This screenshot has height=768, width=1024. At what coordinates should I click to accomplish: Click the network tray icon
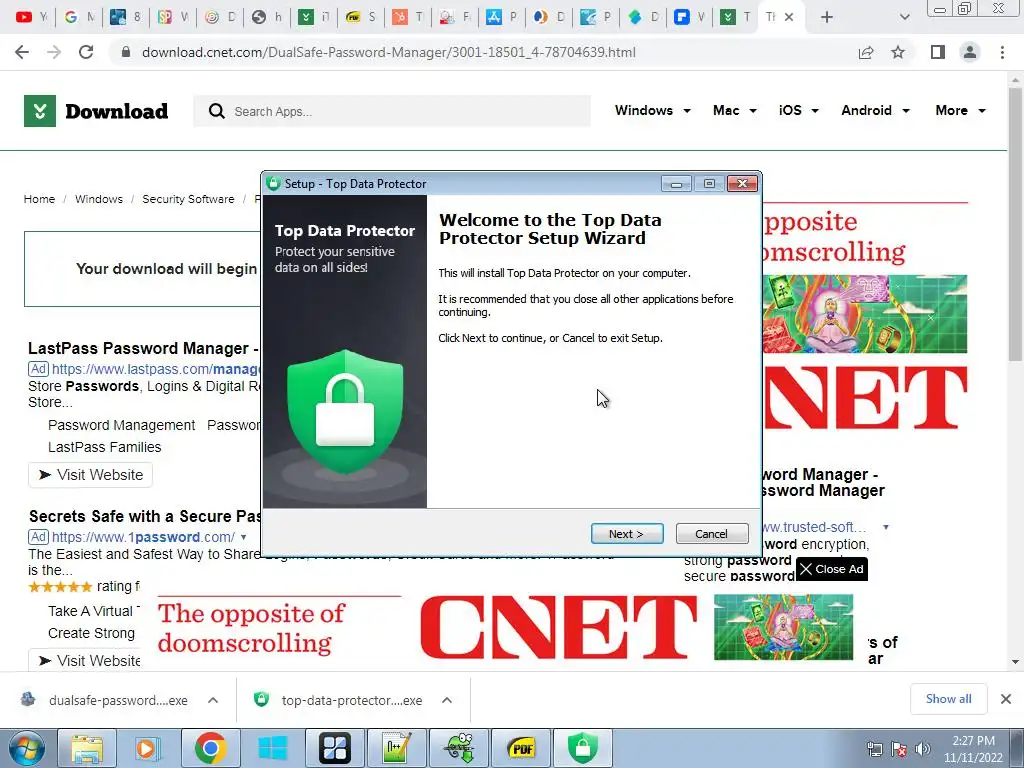pos(874,749)
